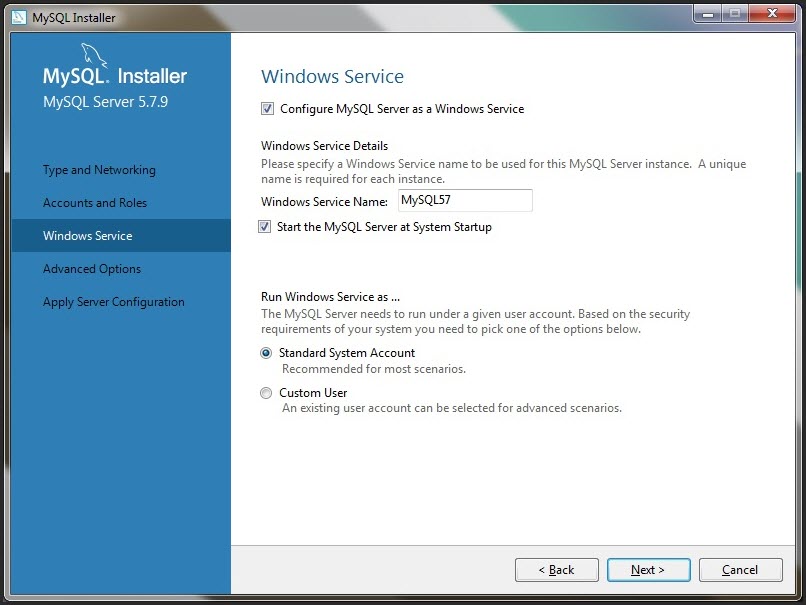Click the Run Windows Service as ... label
The height and width of the screenshot is (605, 806).
[x=331, y=297]
